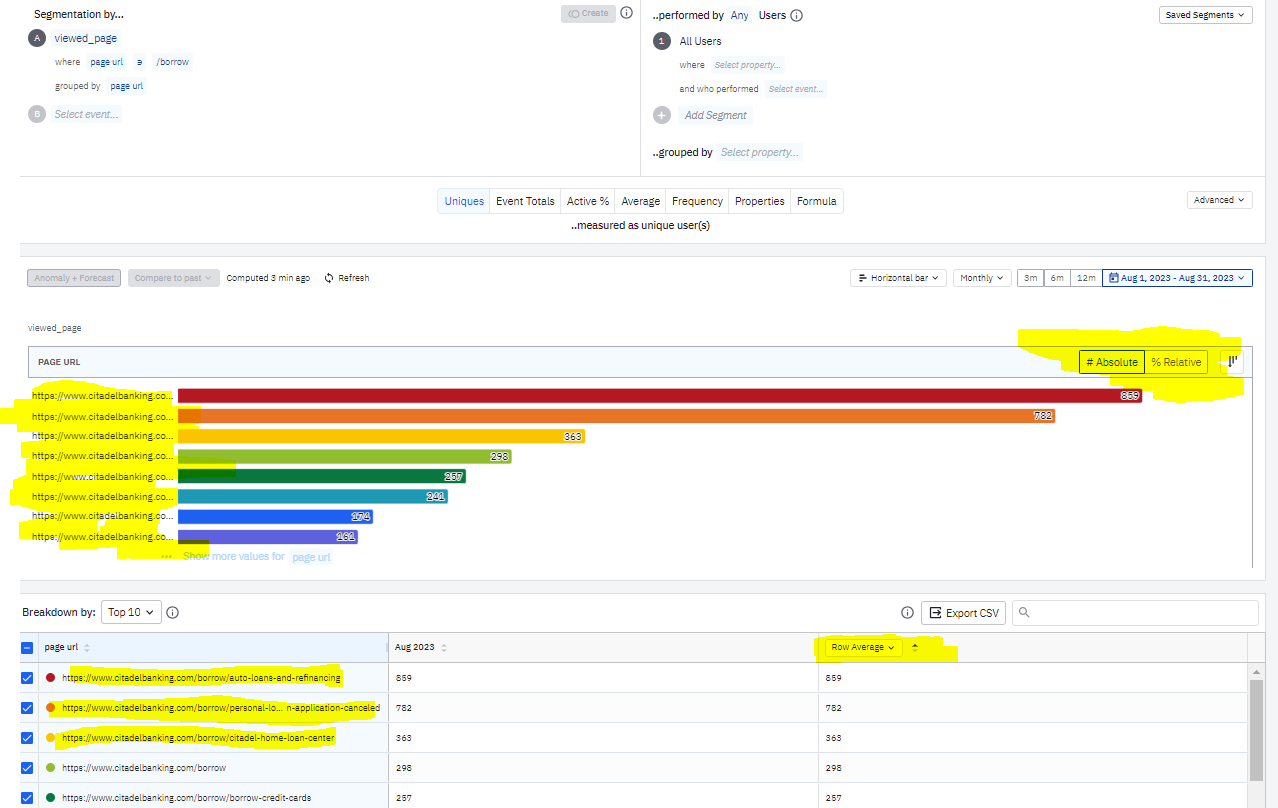
Task: Open the Saved Segments dropdown
Action: [x=1206, y=15]
